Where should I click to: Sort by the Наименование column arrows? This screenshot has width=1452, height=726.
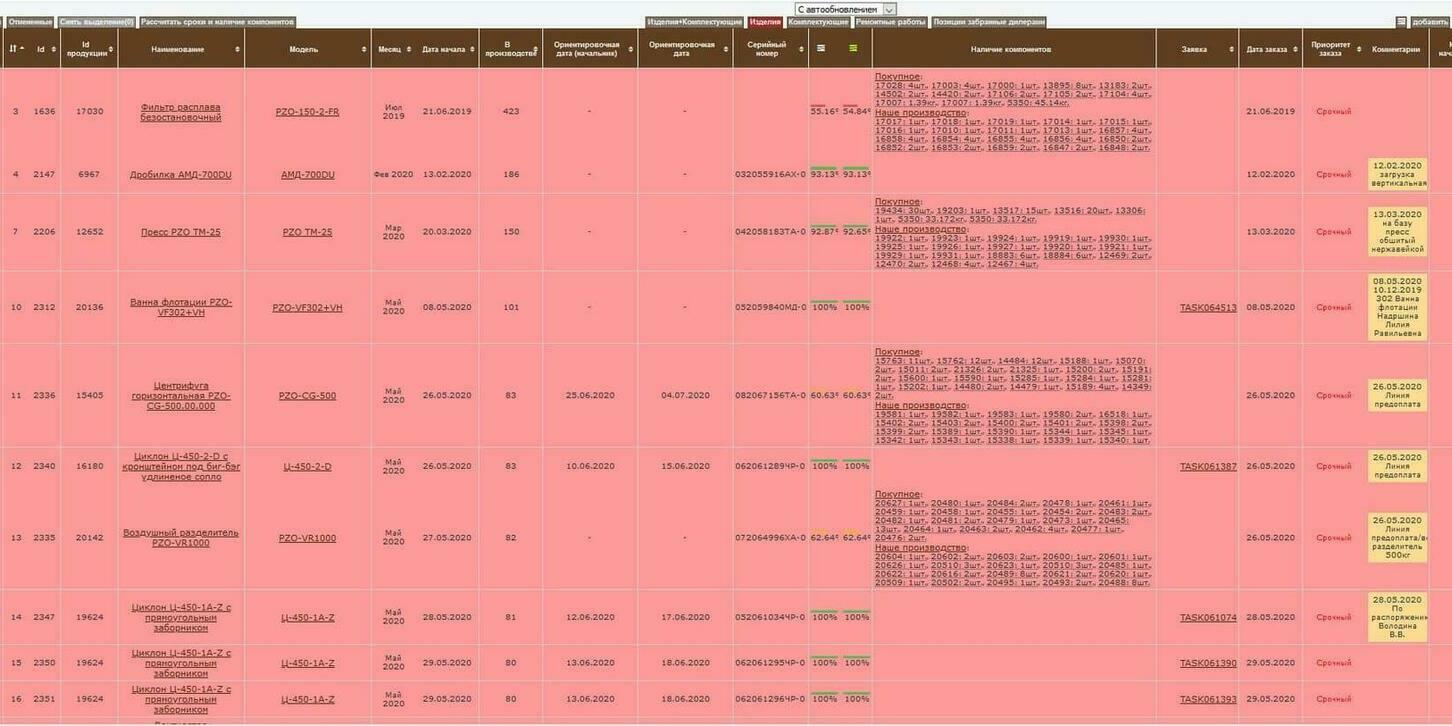pos(237,49)
